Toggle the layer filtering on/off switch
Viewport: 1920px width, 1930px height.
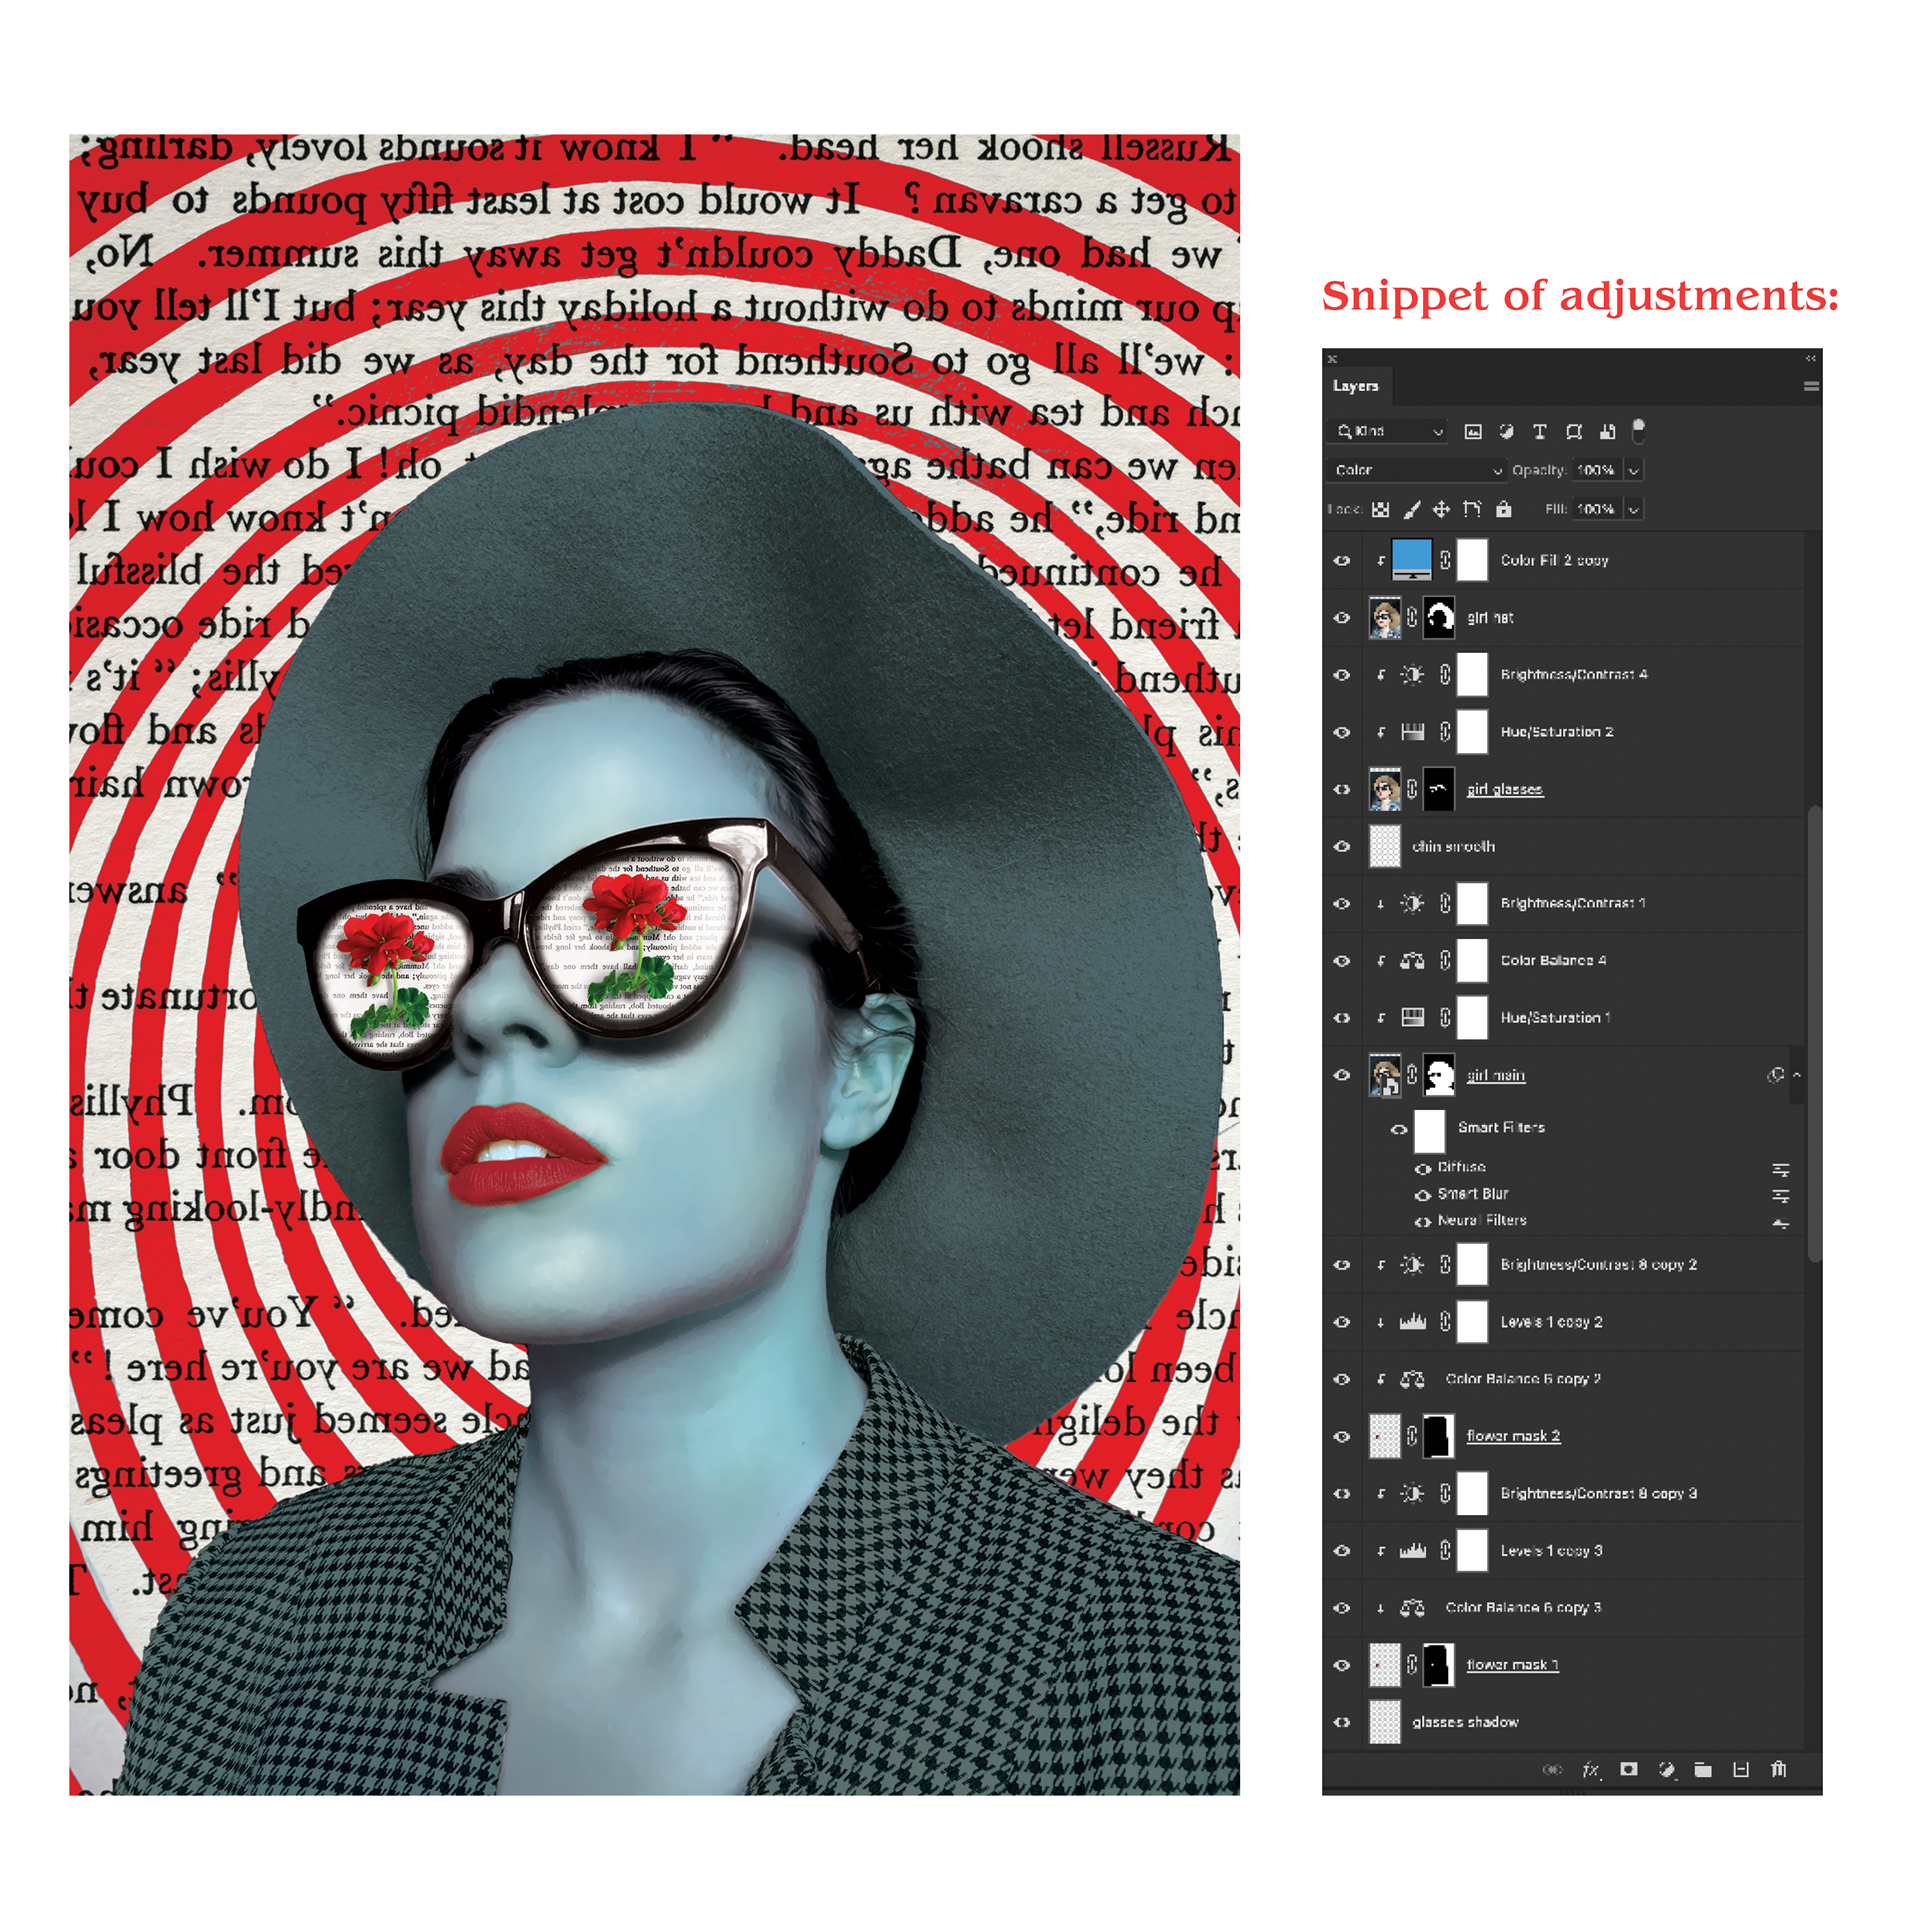click(1638, 430)
